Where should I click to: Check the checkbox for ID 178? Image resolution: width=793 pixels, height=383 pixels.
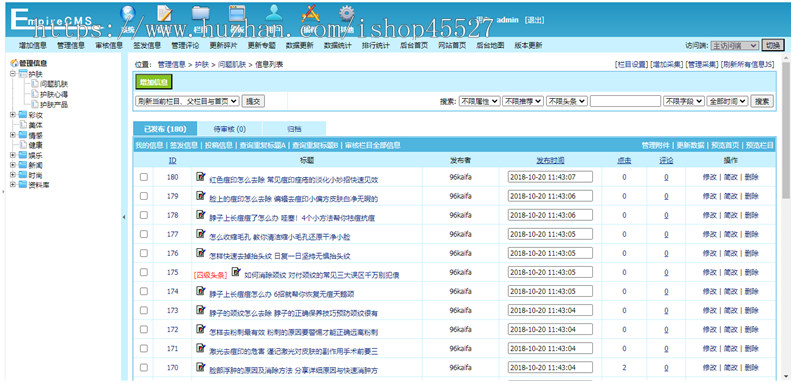[x=144, y=215]
